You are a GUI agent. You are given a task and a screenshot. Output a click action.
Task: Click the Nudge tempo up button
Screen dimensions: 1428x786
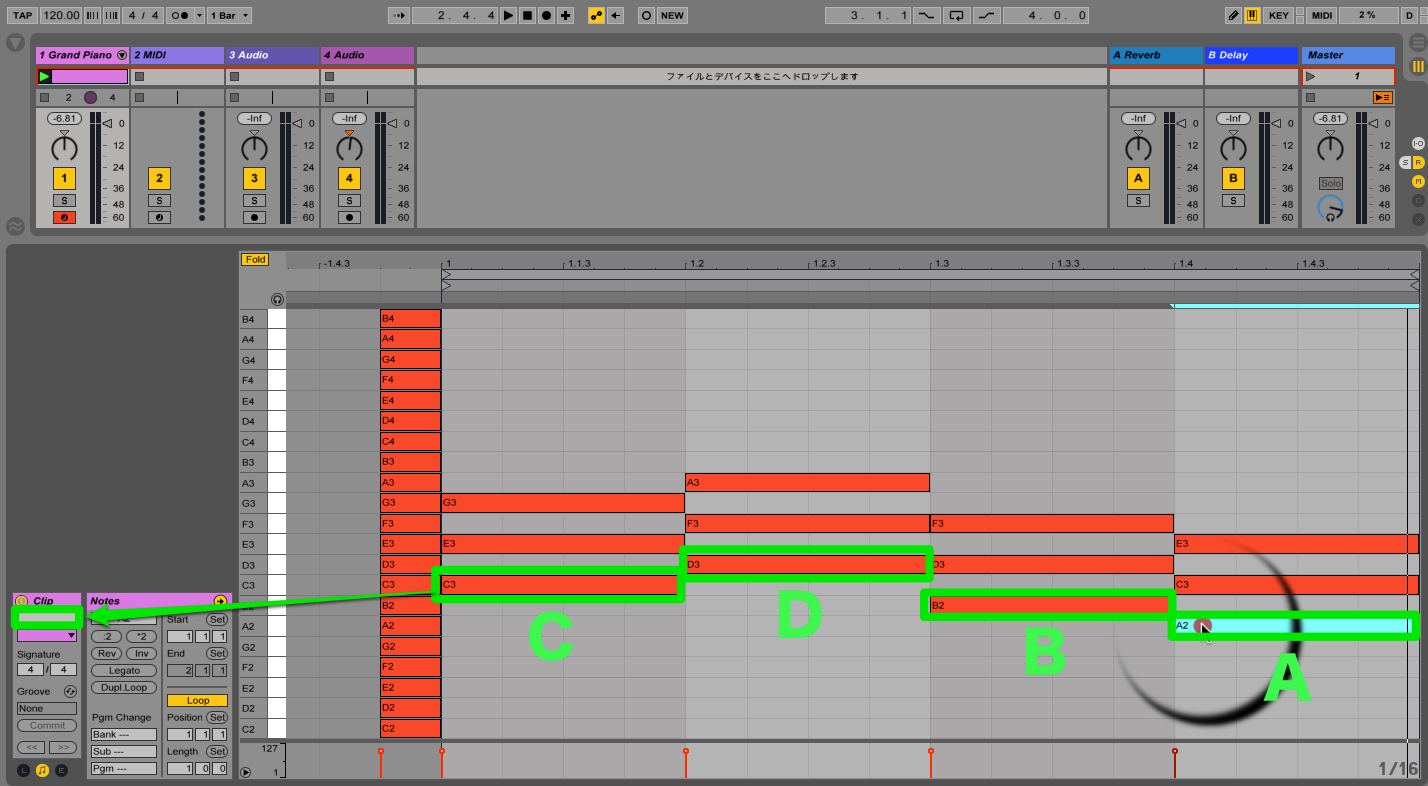pos(112,16)
